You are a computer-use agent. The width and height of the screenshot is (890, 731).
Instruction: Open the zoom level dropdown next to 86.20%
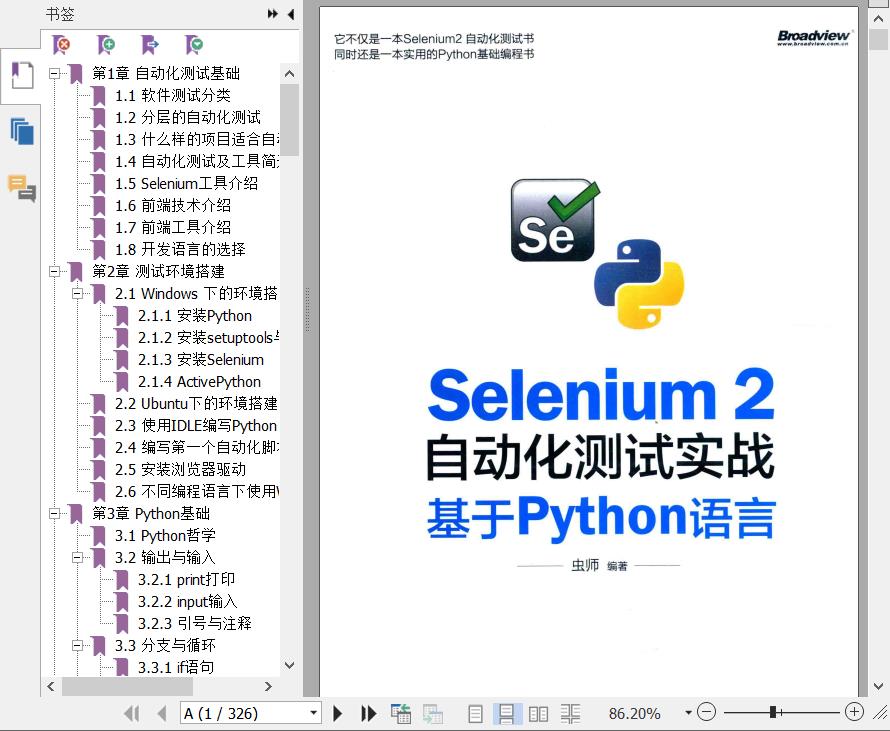coord(688,713)
